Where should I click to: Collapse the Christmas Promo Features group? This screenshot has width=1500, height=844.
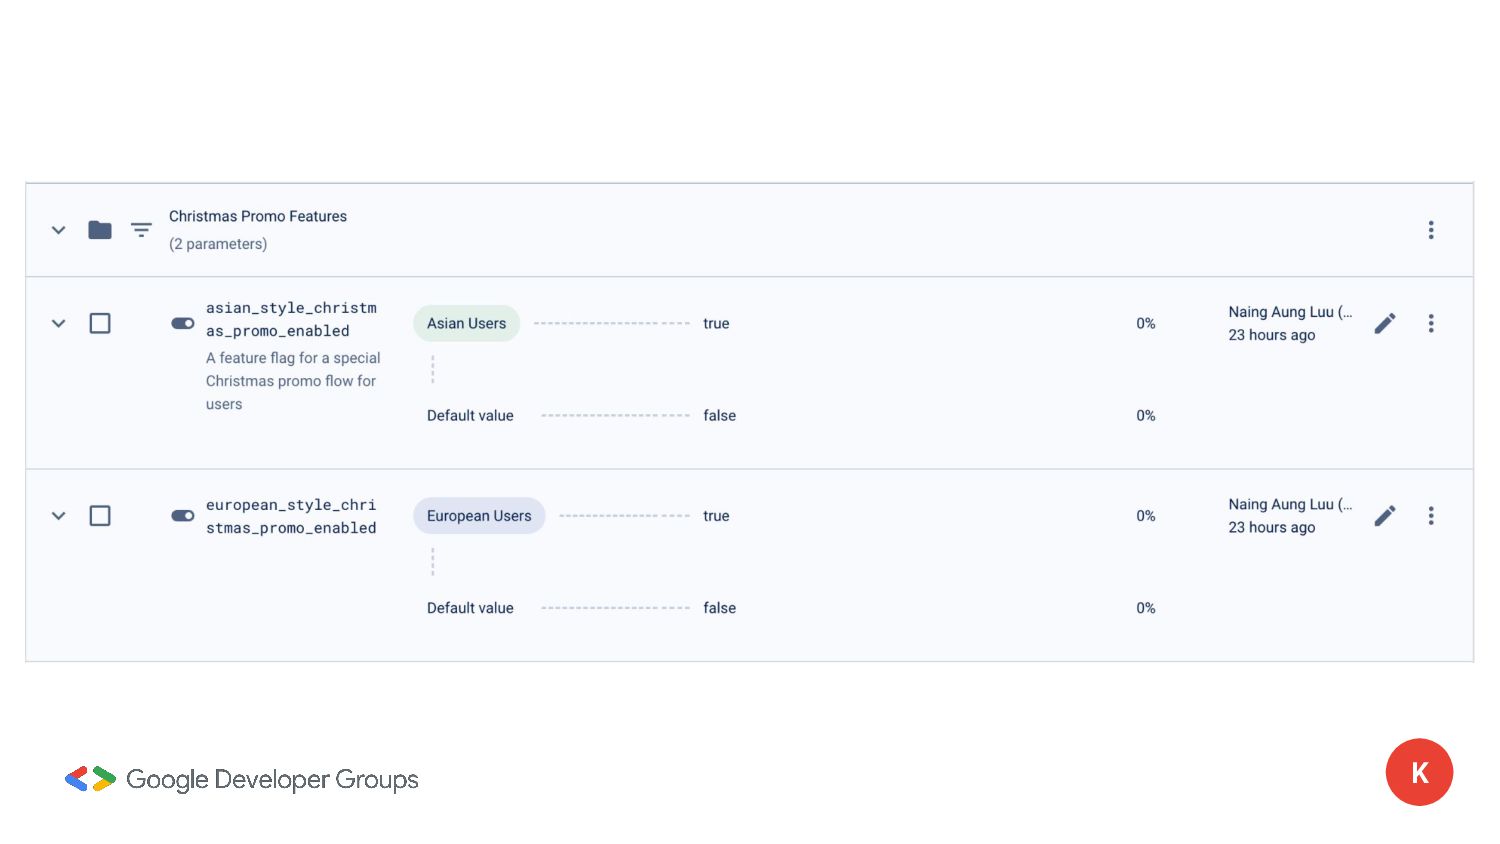click(59, 230)
